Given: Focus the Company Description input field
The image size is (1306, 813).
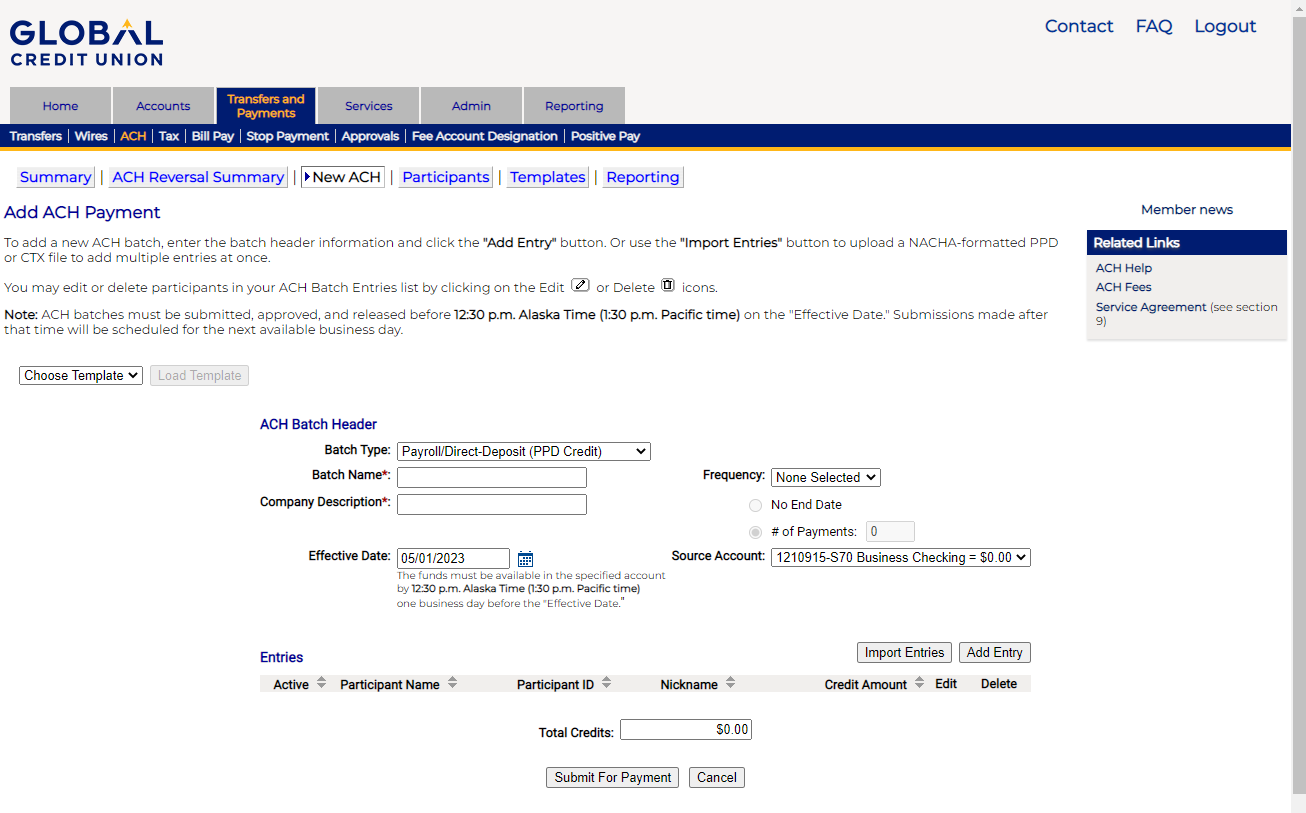Looking at the screenshot, I should pos(492,505).
